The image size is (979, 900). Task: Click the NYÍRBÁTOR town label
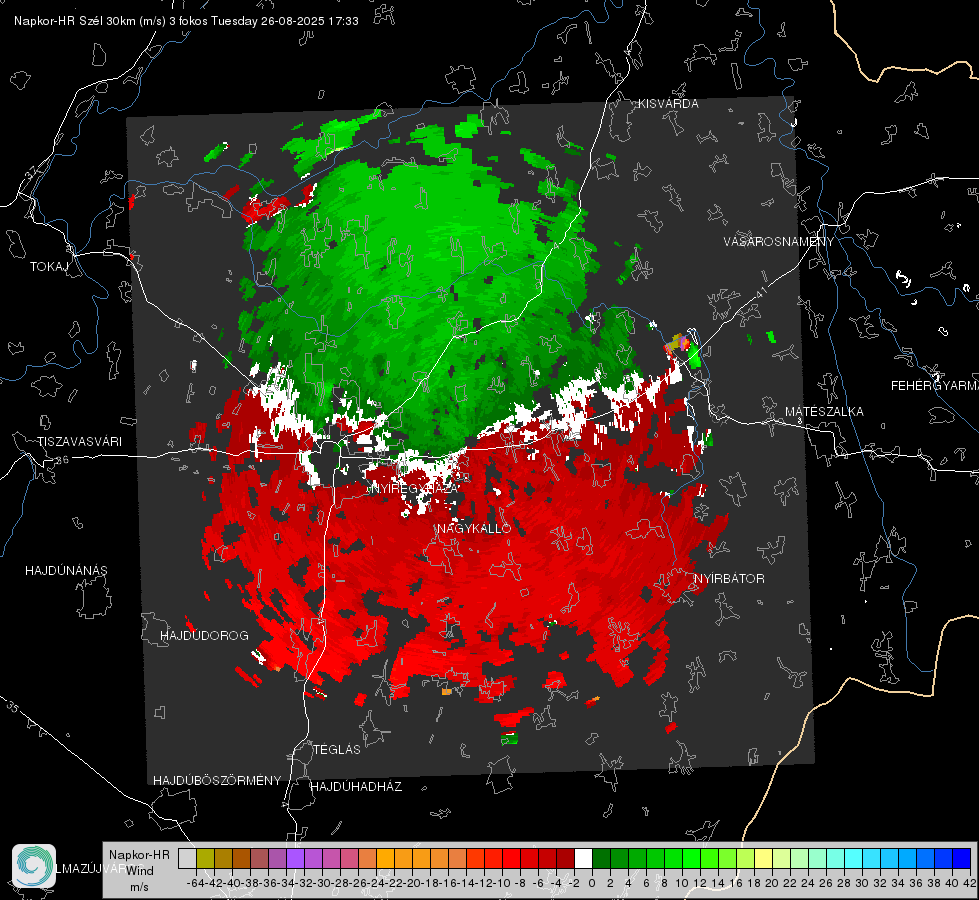(x=729, y=579)
